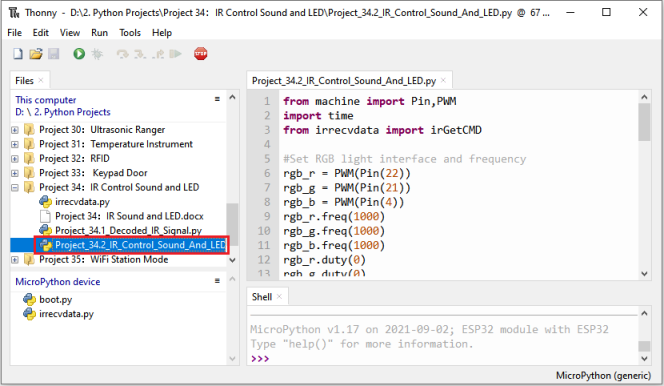Viewport: 664px width, 386px height.
Task: Click the Step into toolbar icon
Action: [x=140, y=54]
